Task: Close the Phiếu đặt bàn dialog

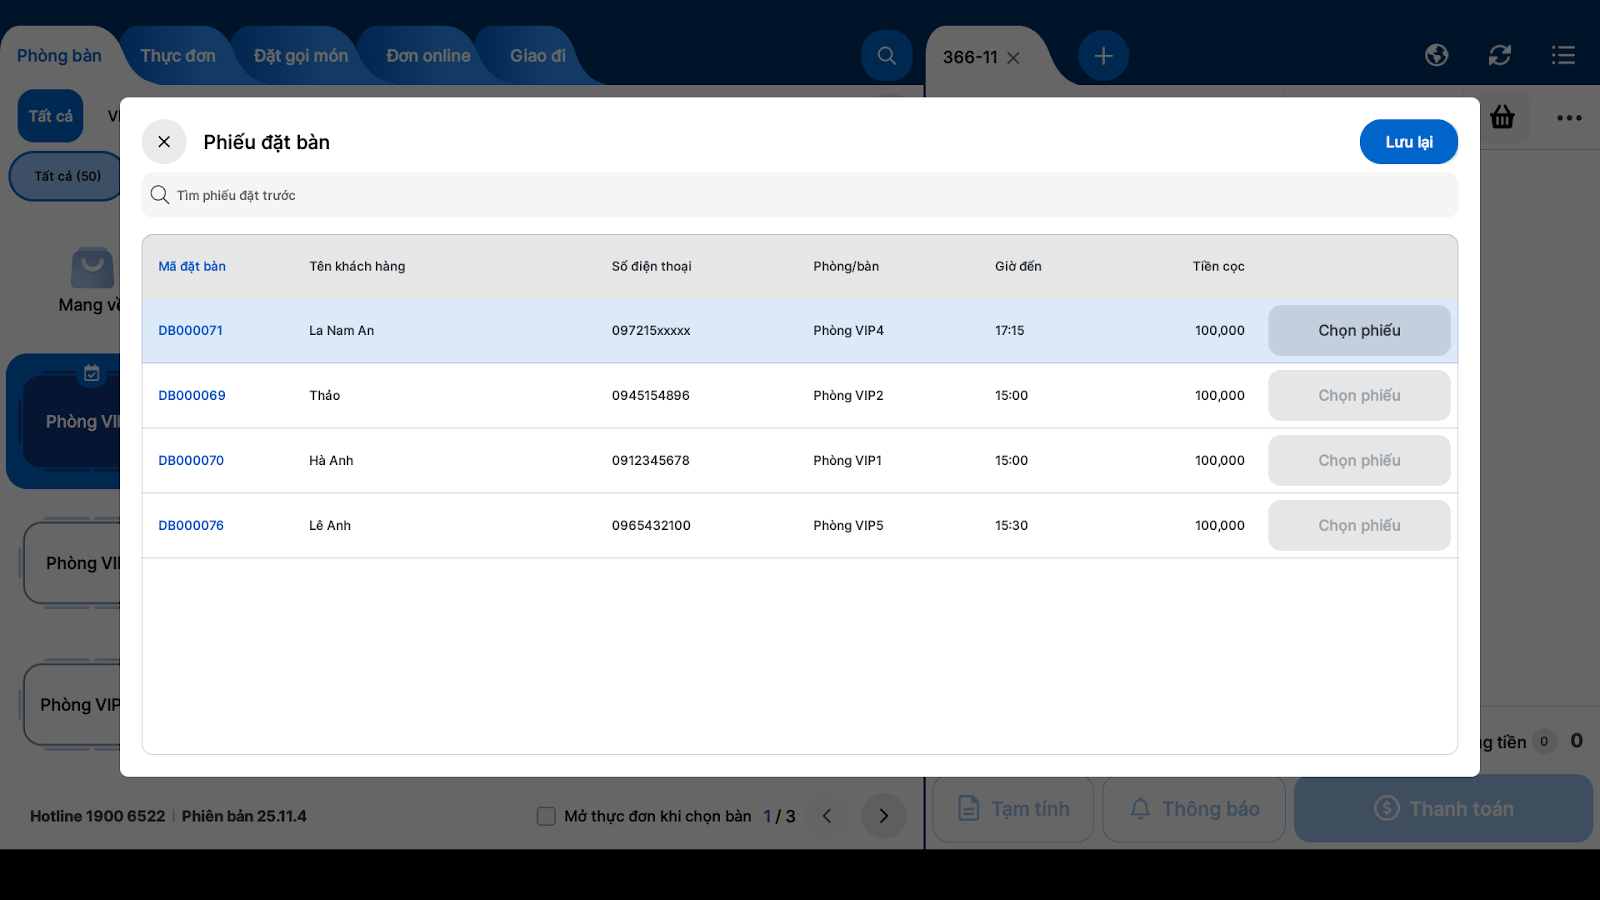Action: click(x=164, y=142)
